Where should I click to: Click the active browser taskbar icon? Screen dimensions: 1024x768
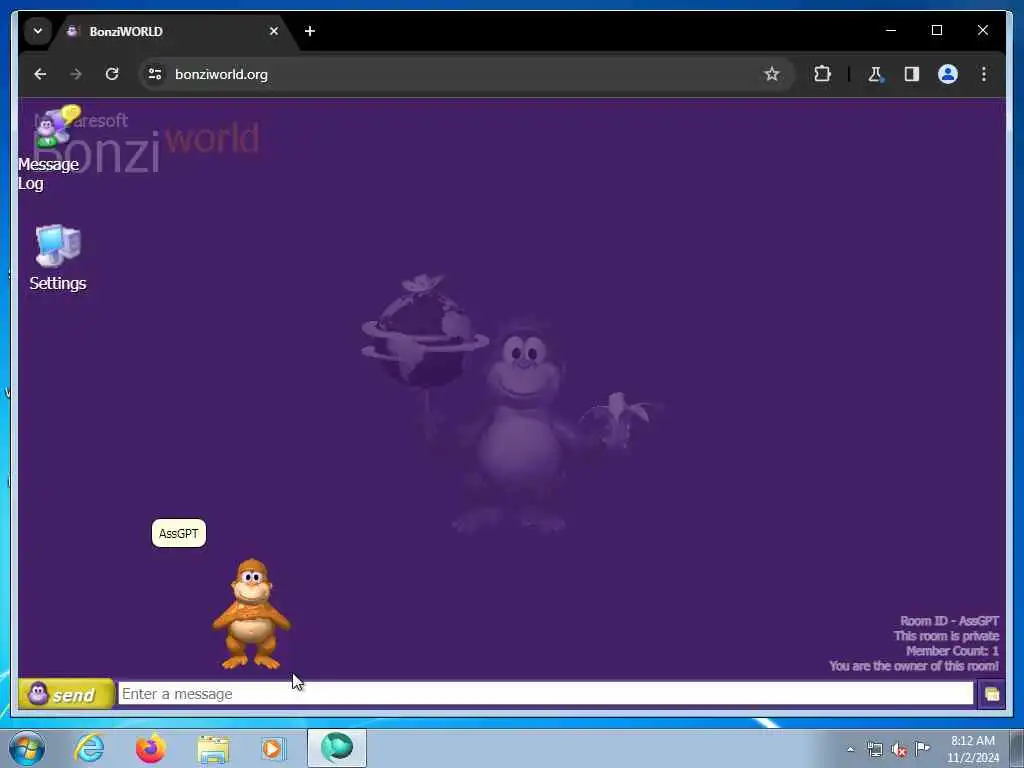337,748
